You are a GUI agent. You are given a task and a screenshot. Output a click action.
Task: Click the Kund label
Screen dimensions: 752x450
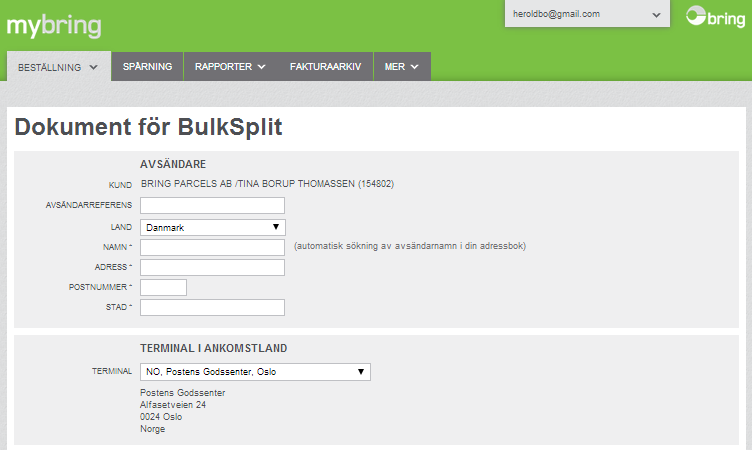click(x=120, y=185)
